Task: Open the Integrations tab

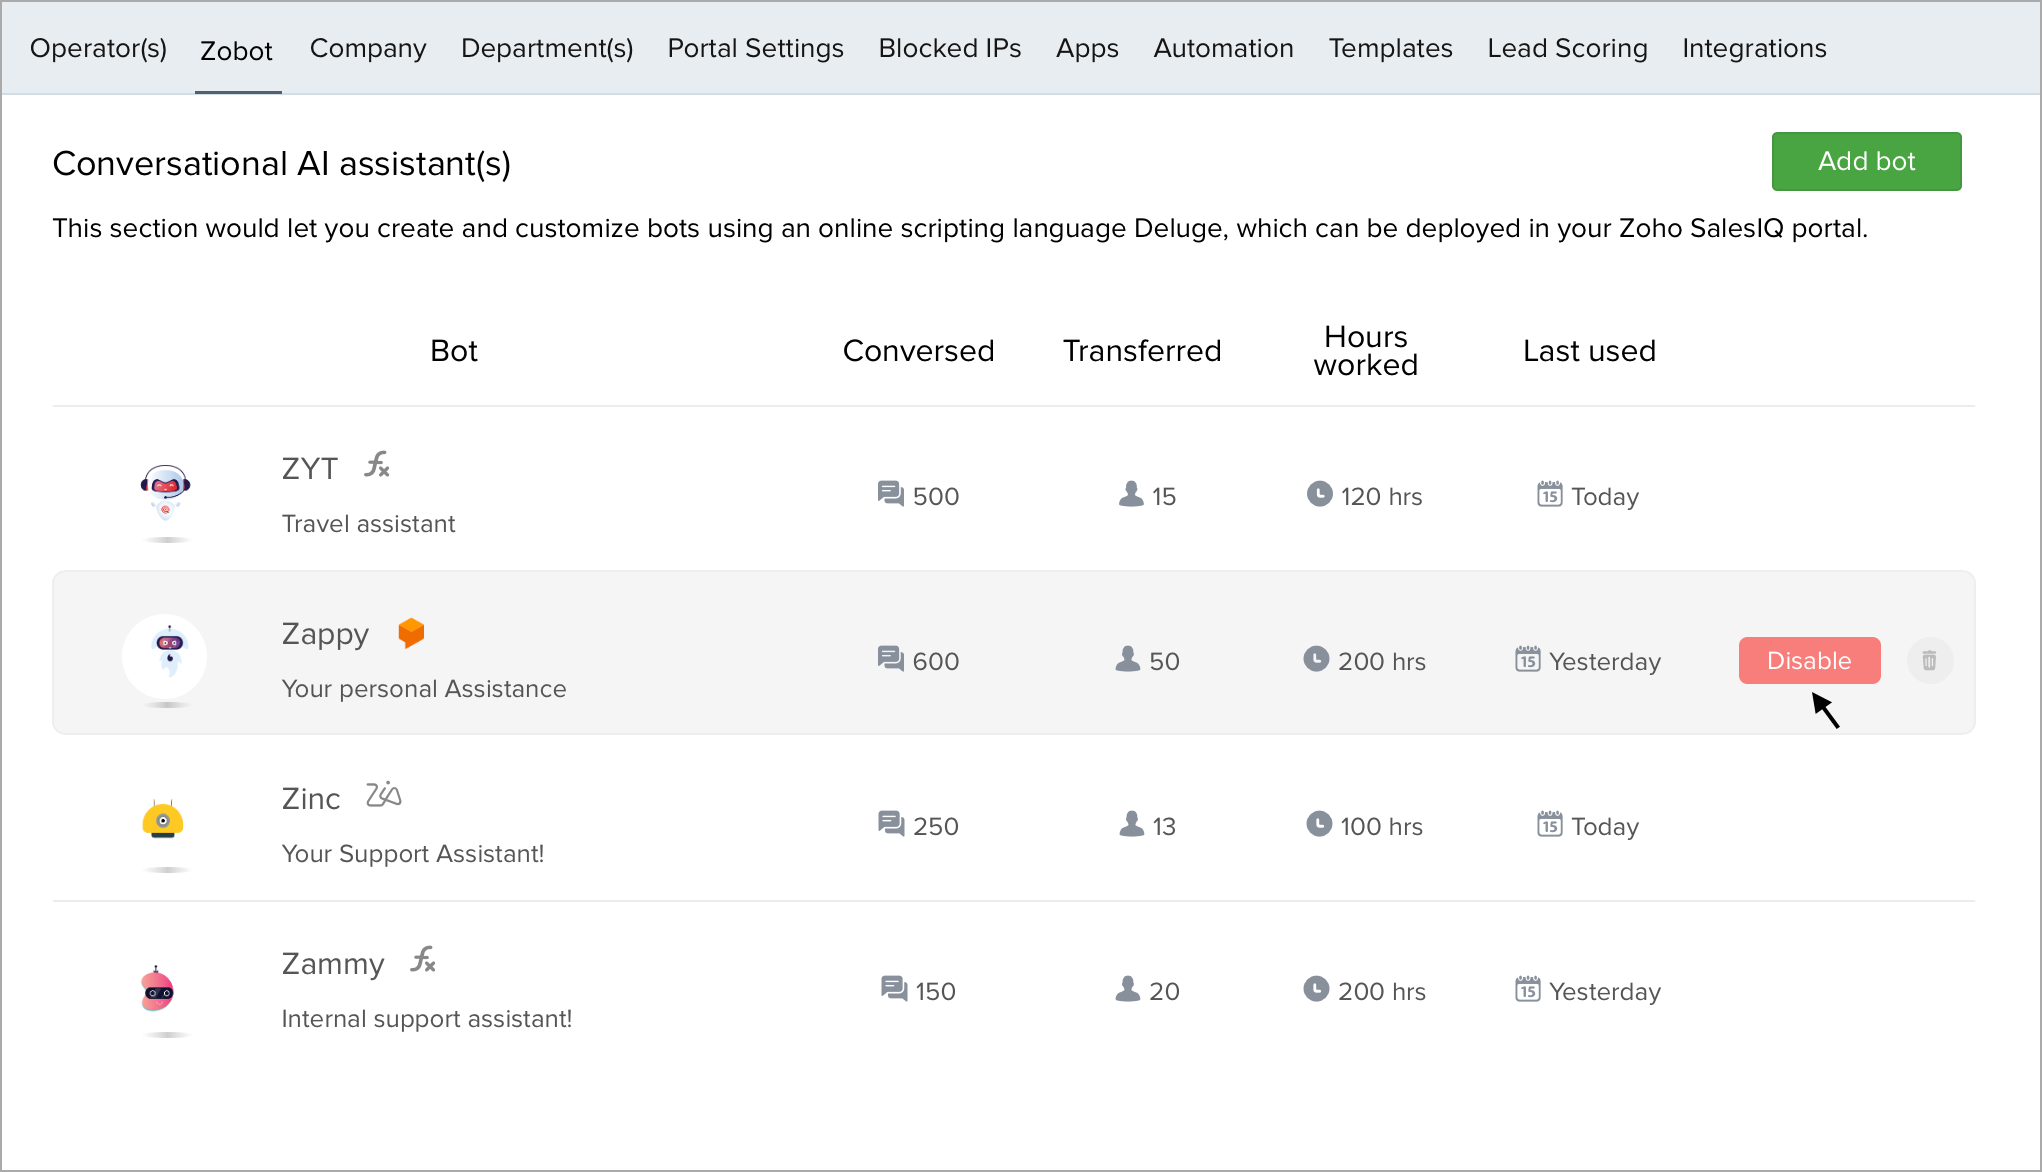Action: [1754, 48]
